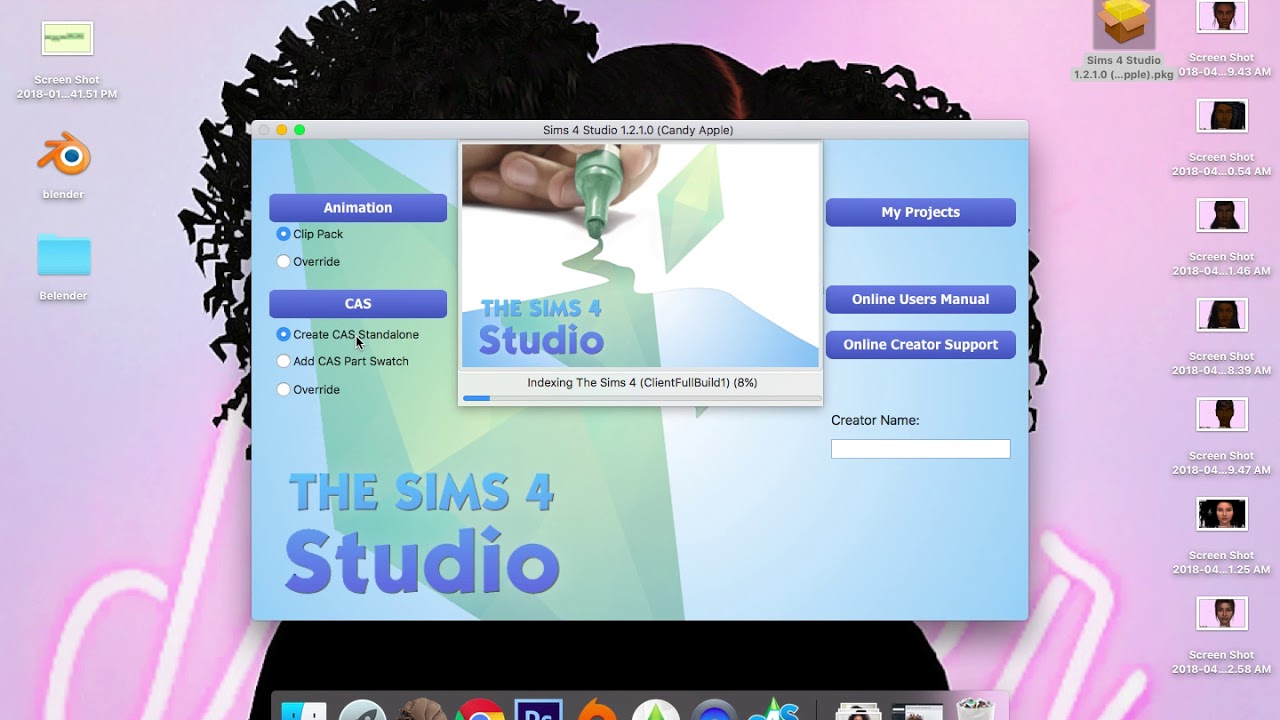Viewport: 1280px width, 720px height.
Task: Select the Screen Shot ending 0.54 AM
Action: (x=1222, y=115)
